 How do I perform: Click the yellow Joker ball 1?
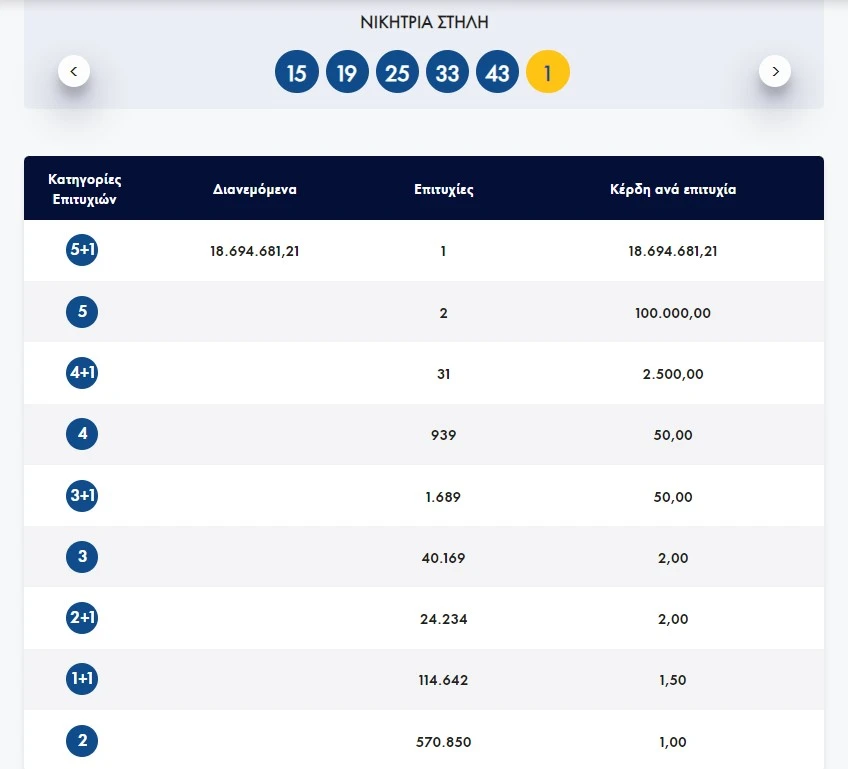pos(547,73)
